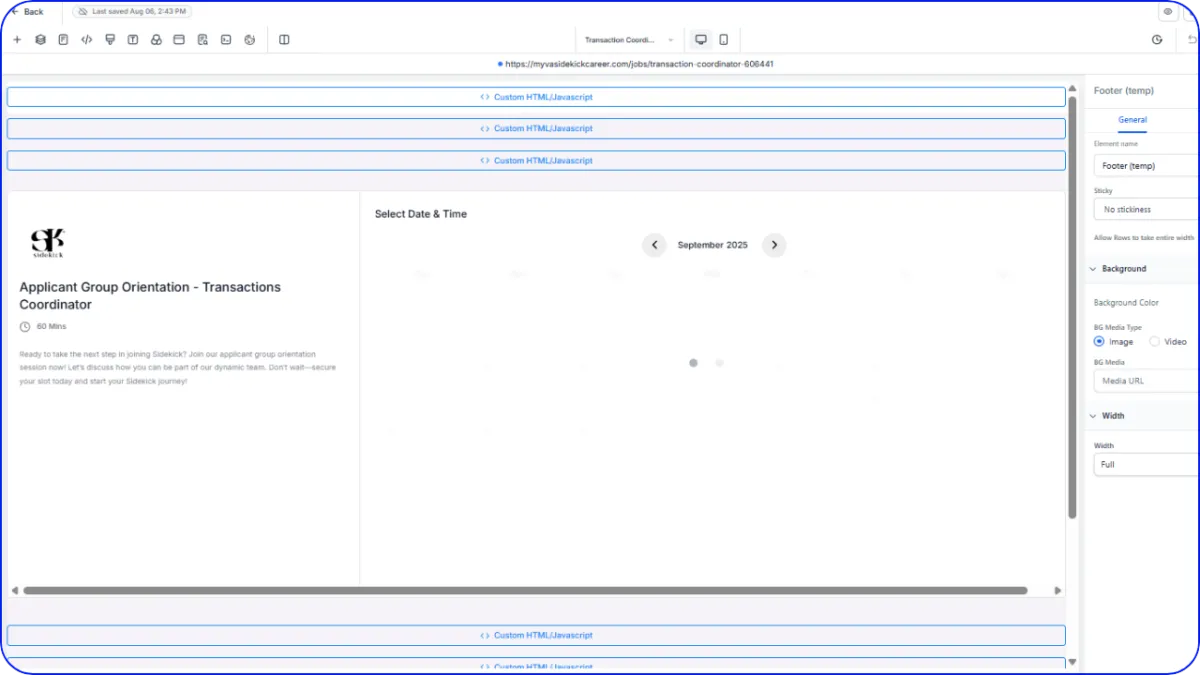Screen dimensions: 1200x675
Task: Go to next month after September 2025
Action: (x=774, y=245)
